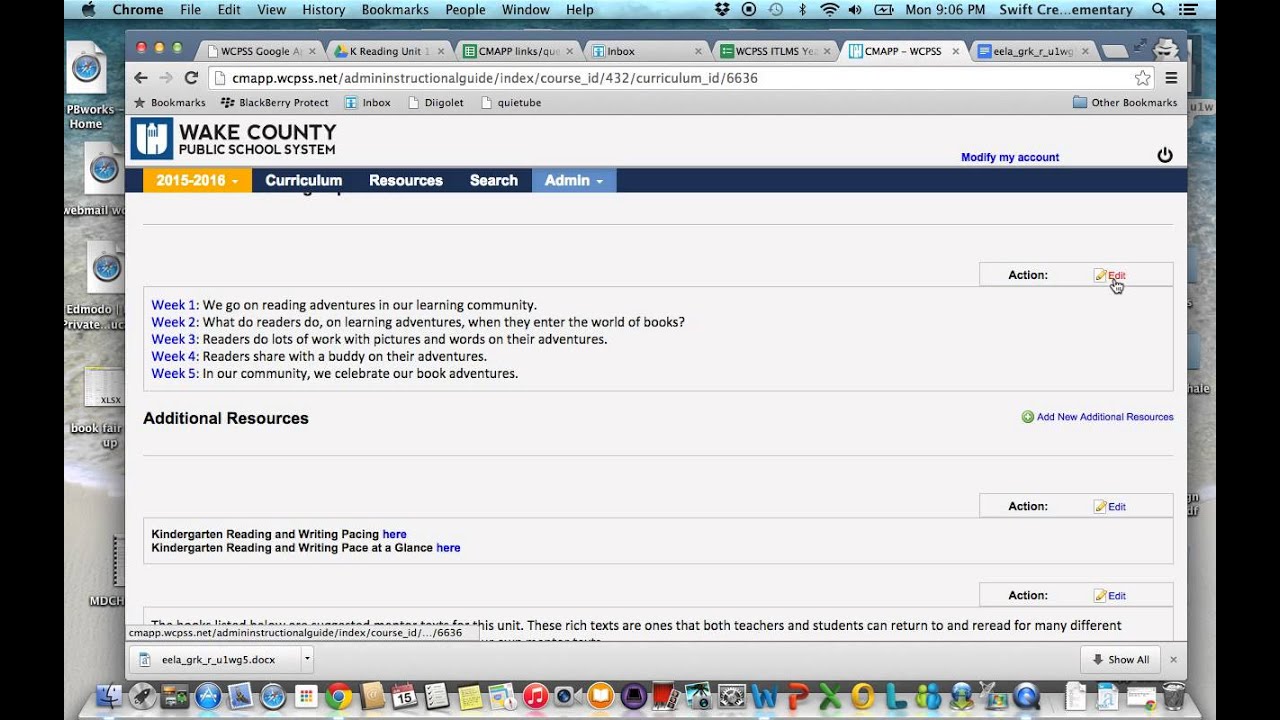Screen dimensions: 1280x720
Task: Click the Modify my account link
Action: [1010, 157]
